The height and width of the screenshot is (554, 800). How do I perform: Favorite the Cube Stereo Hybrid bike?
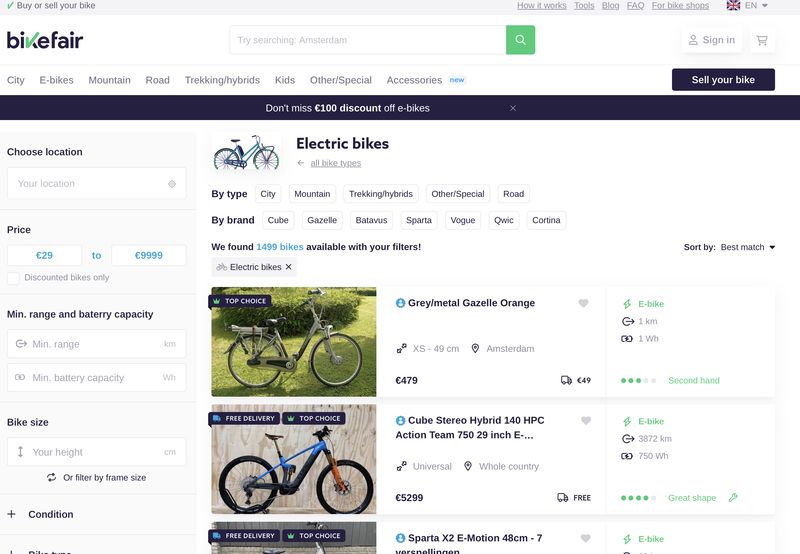click(x=586, y=420)
